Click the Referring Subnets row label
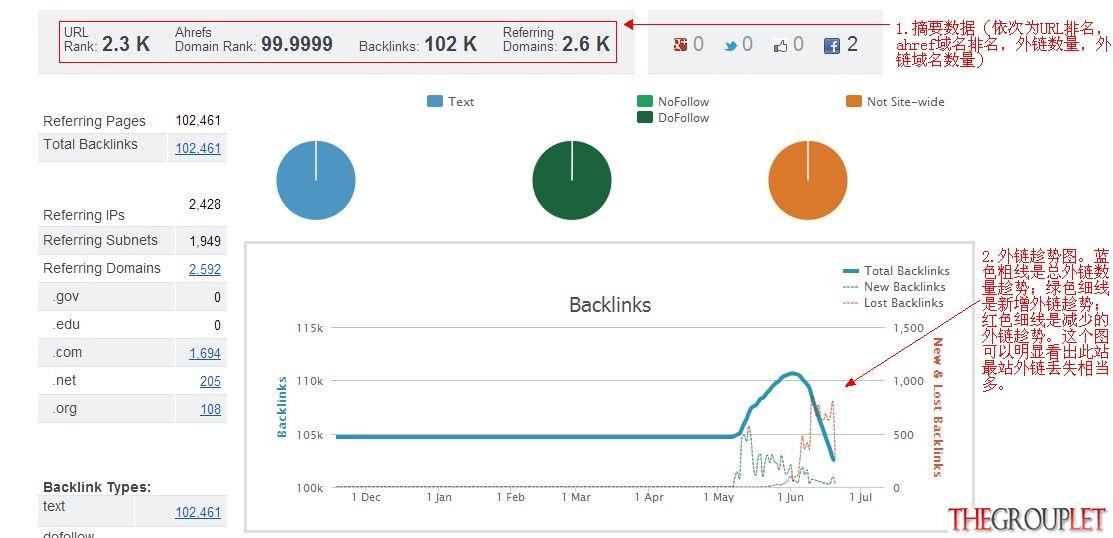This screenshot has height=538, width=1113. click(x=100, y=241)
